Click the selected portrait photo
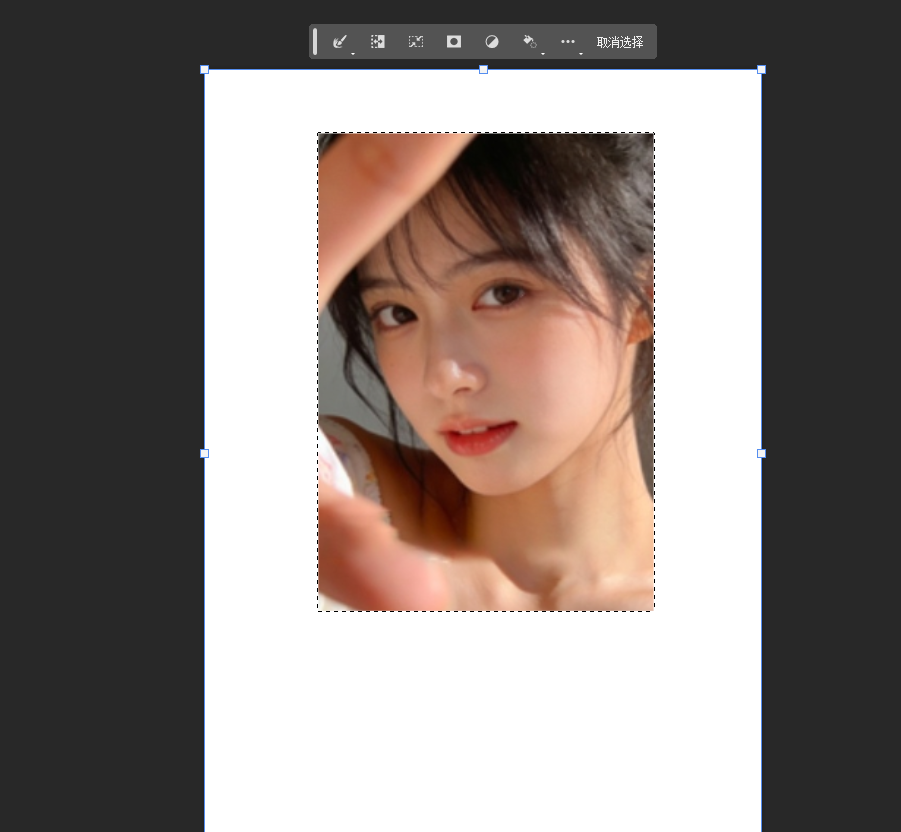Screen dimensions: 901x832 (486, 372)
